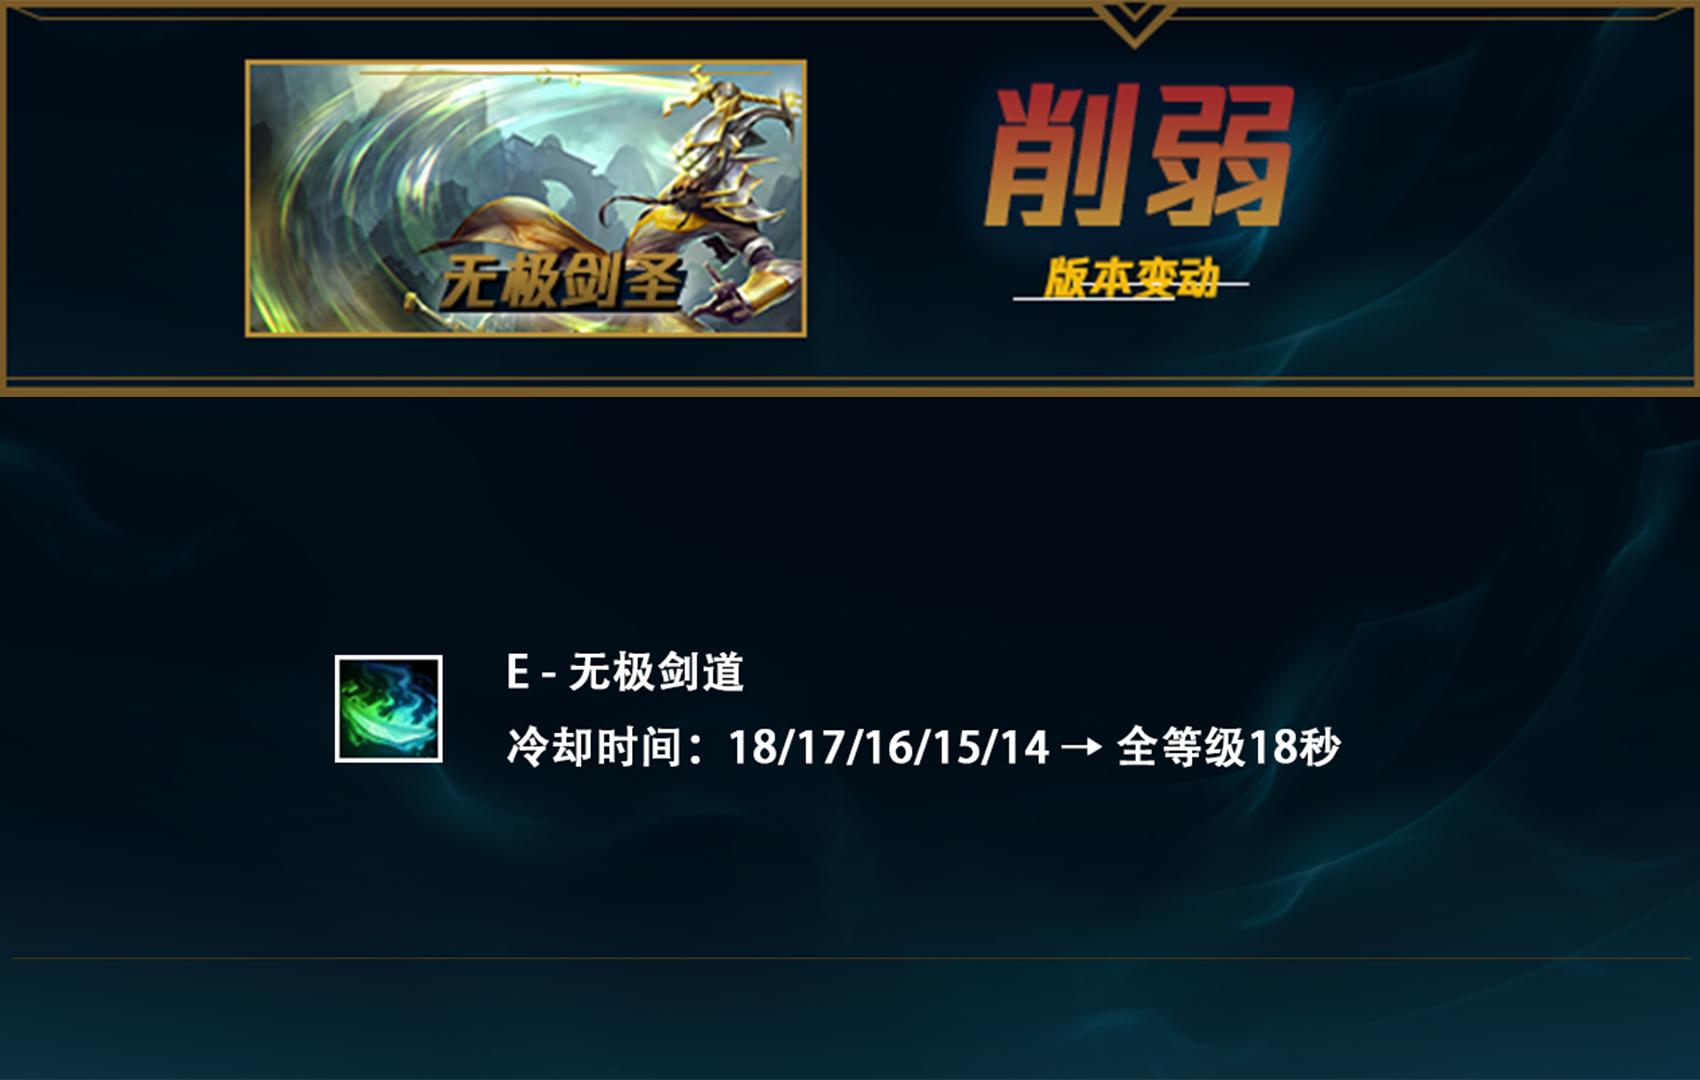The width and height of the screenshot is (1700, 1080).
Task: Select the new value 全等级18秒
Action: click(x=1228, y=747)
